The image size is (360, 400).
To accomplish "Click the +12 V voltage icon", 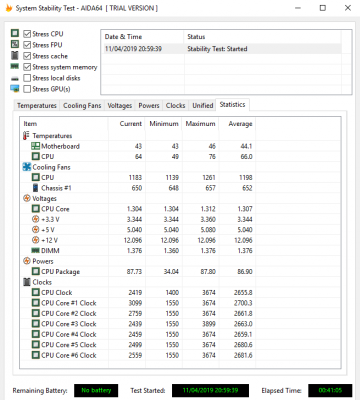I will click(35, 240).
